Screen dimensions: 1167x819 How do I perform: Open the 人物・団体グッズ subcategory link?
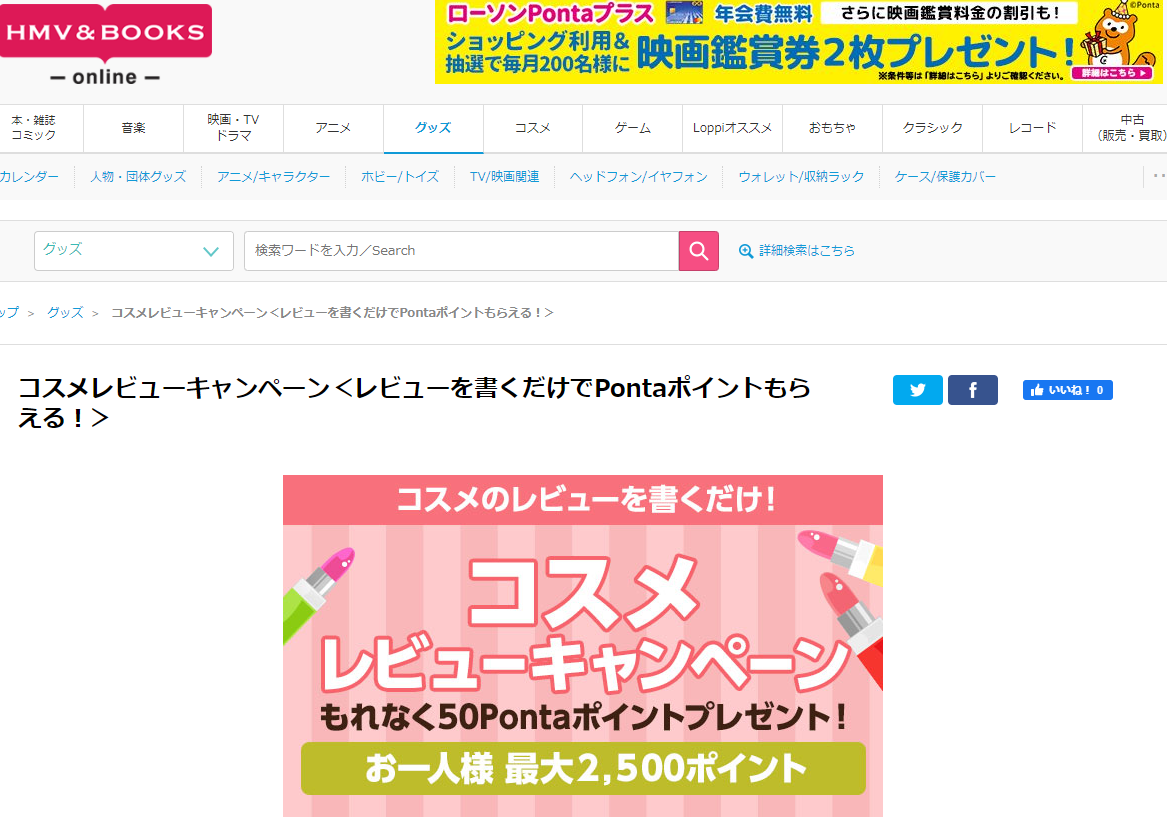point(138,176)
